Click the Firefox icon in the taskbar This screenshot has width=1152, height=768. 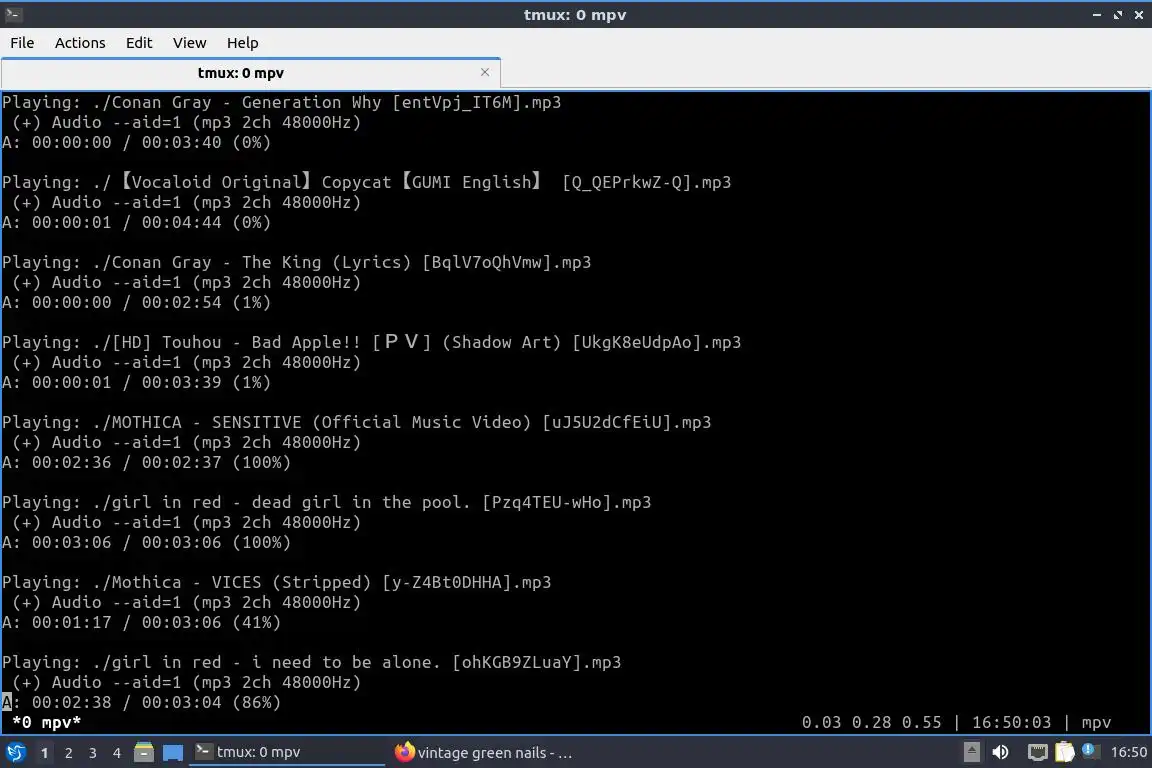(404, 752)
